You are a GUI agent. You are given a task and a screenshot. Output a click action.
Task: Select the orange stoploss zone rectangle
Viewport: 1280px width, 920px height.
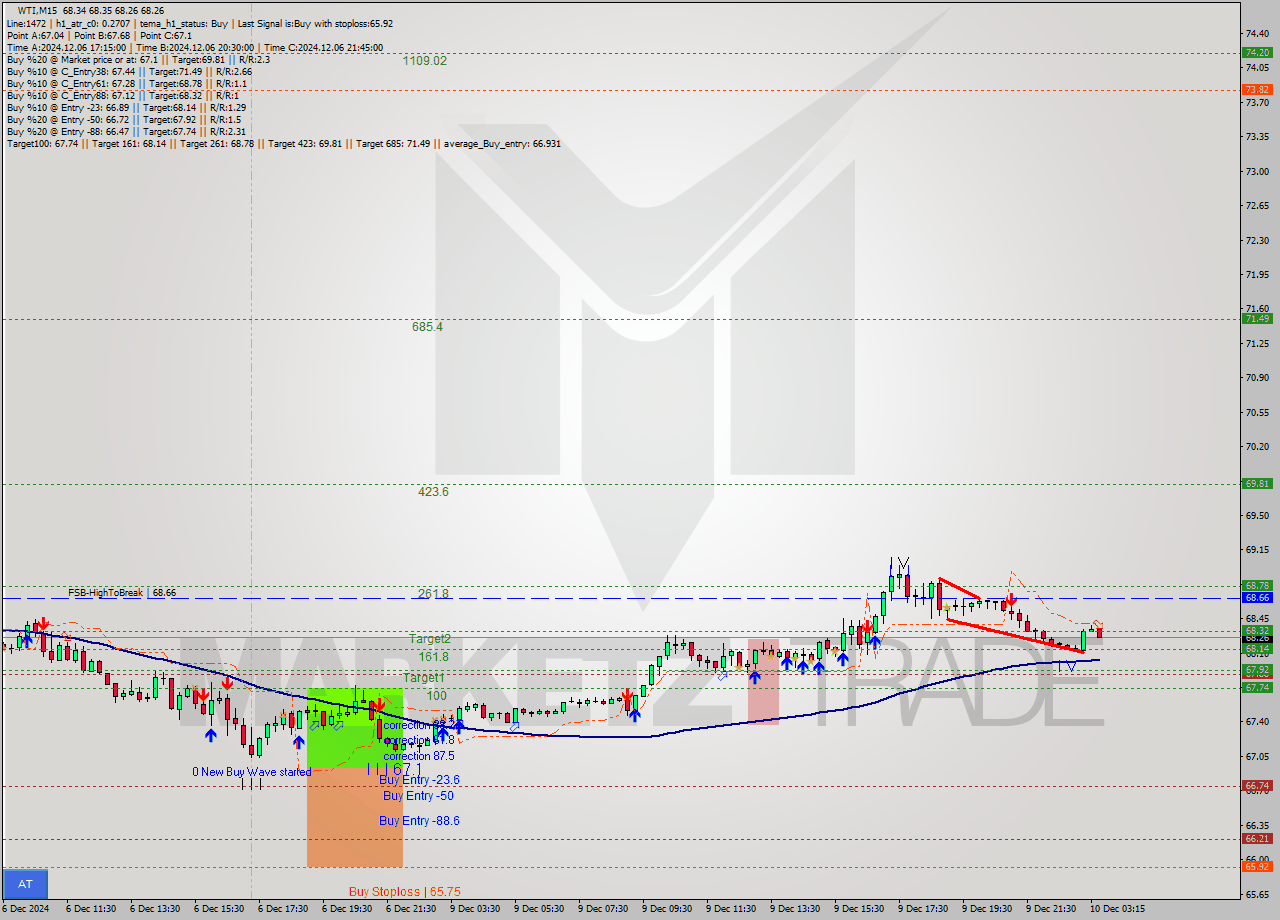354,817
